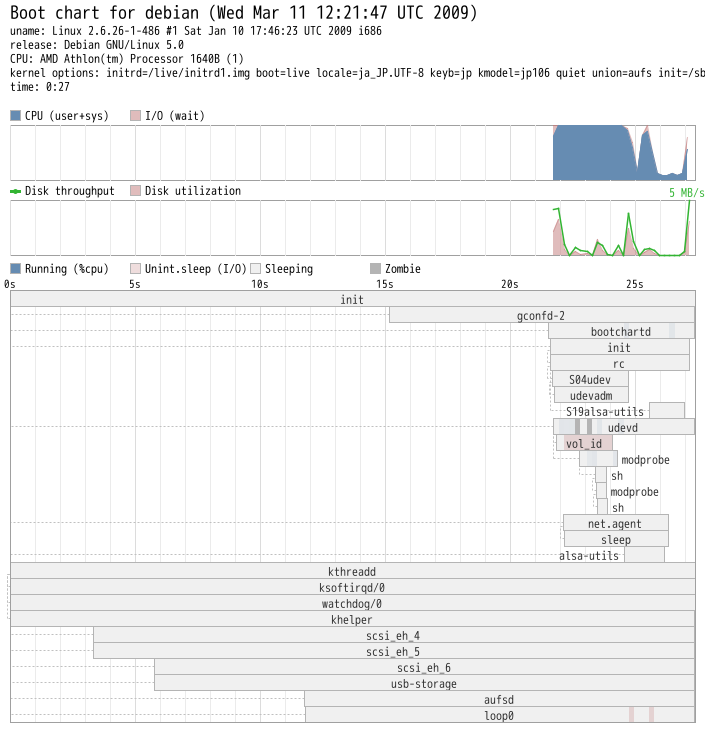
Task: Click the Boot chart for debian title
Action: (x=244, y=13)
